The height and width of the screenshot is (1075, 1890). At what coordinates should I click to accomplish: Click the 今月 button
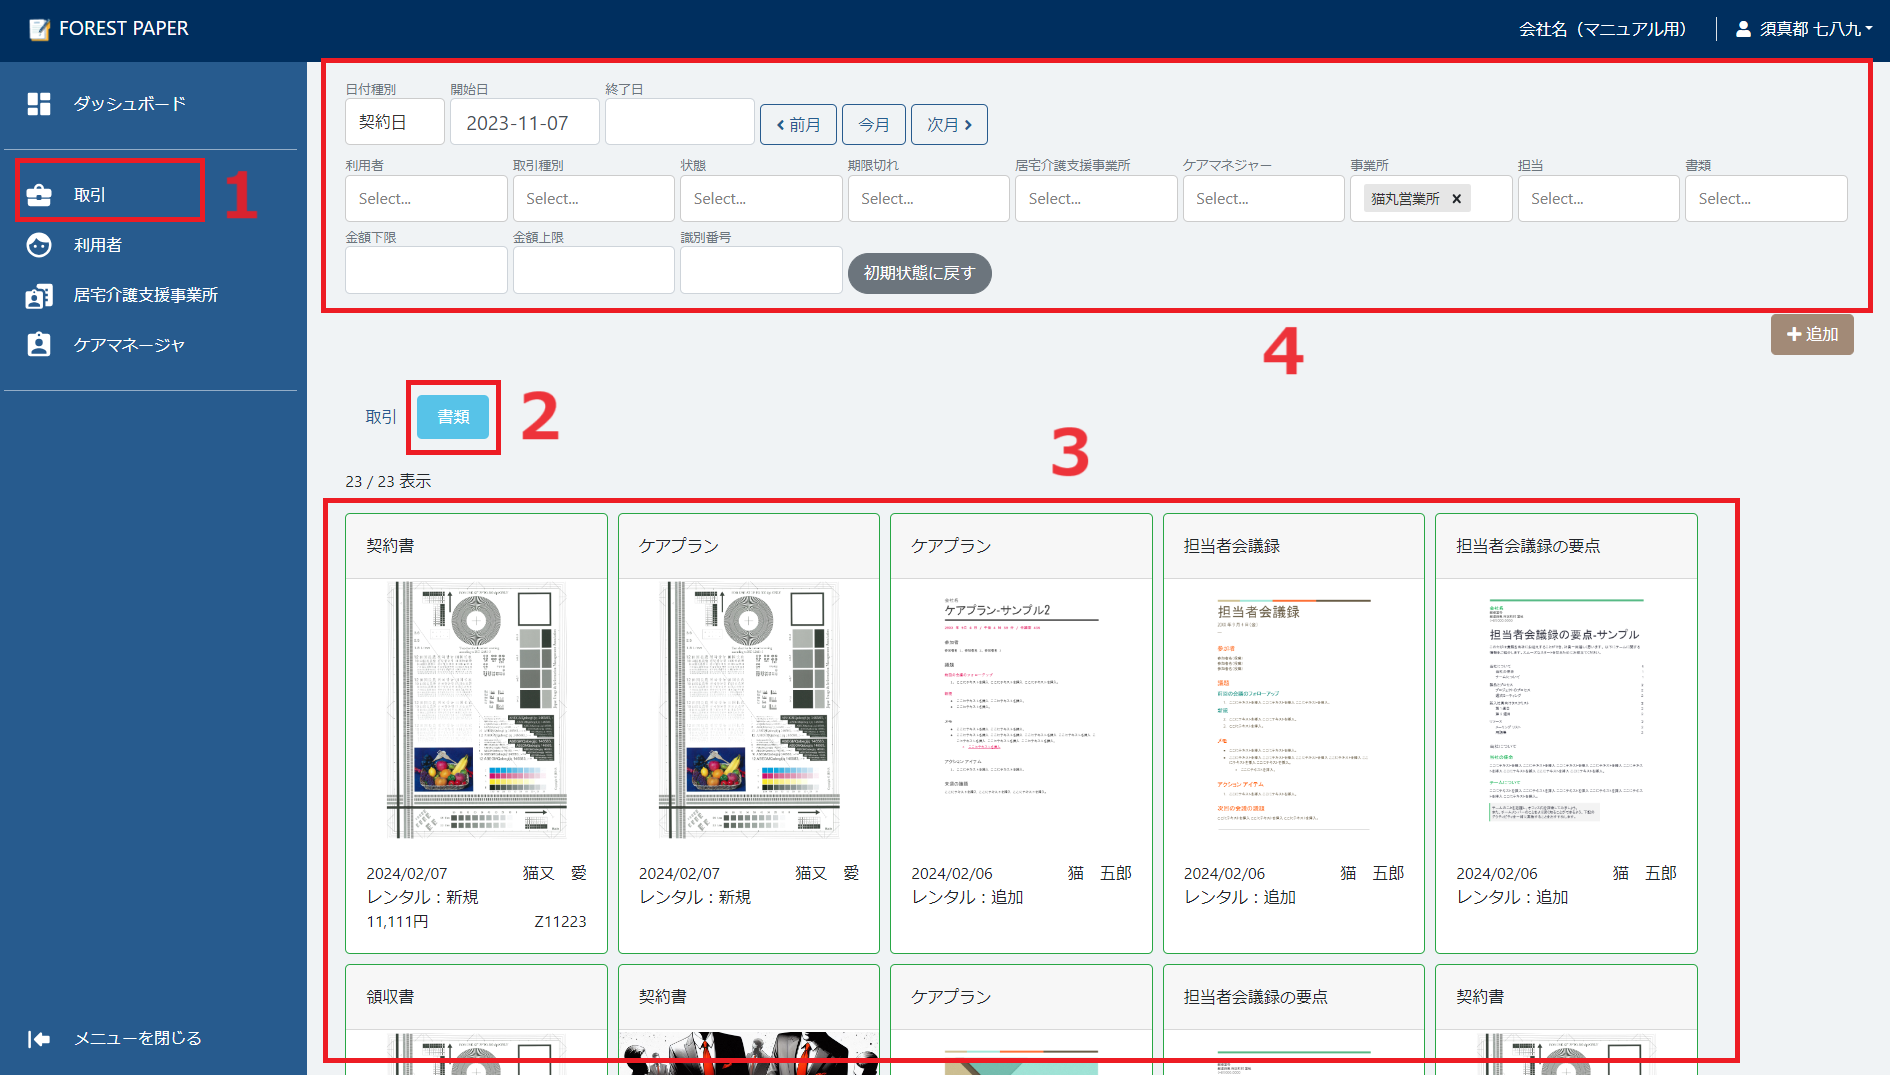click(x=873, y=124)
